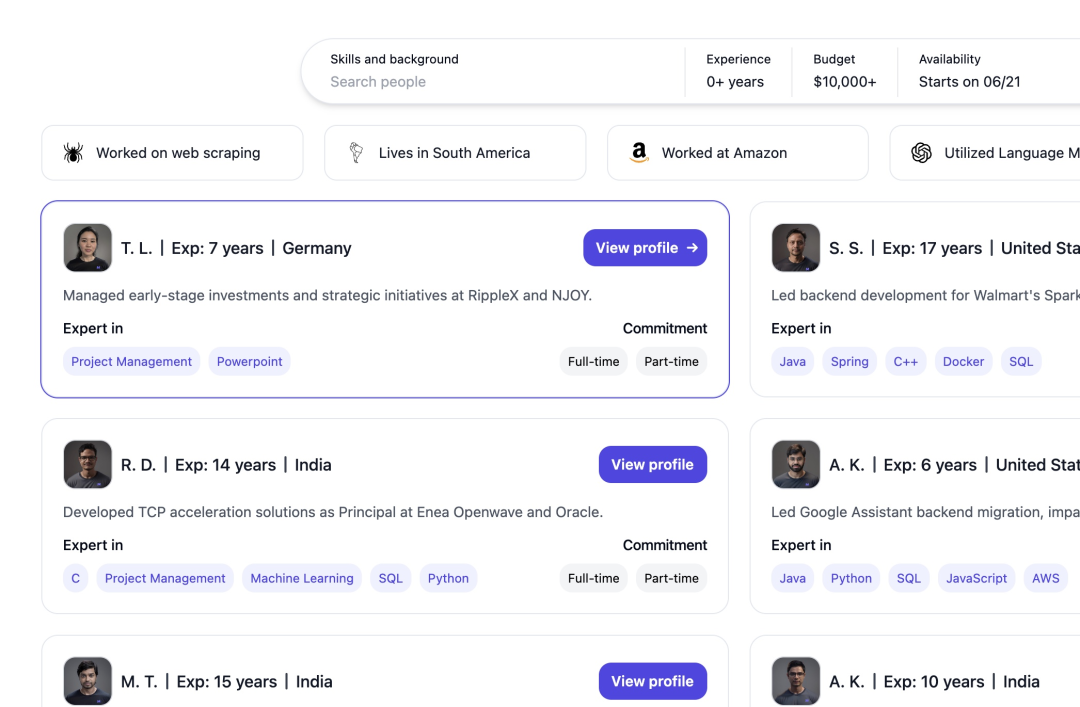The image size is (1080, 707).
Task: Click Python tag on A. K.'s card
Action: click(x=851, y=578)
